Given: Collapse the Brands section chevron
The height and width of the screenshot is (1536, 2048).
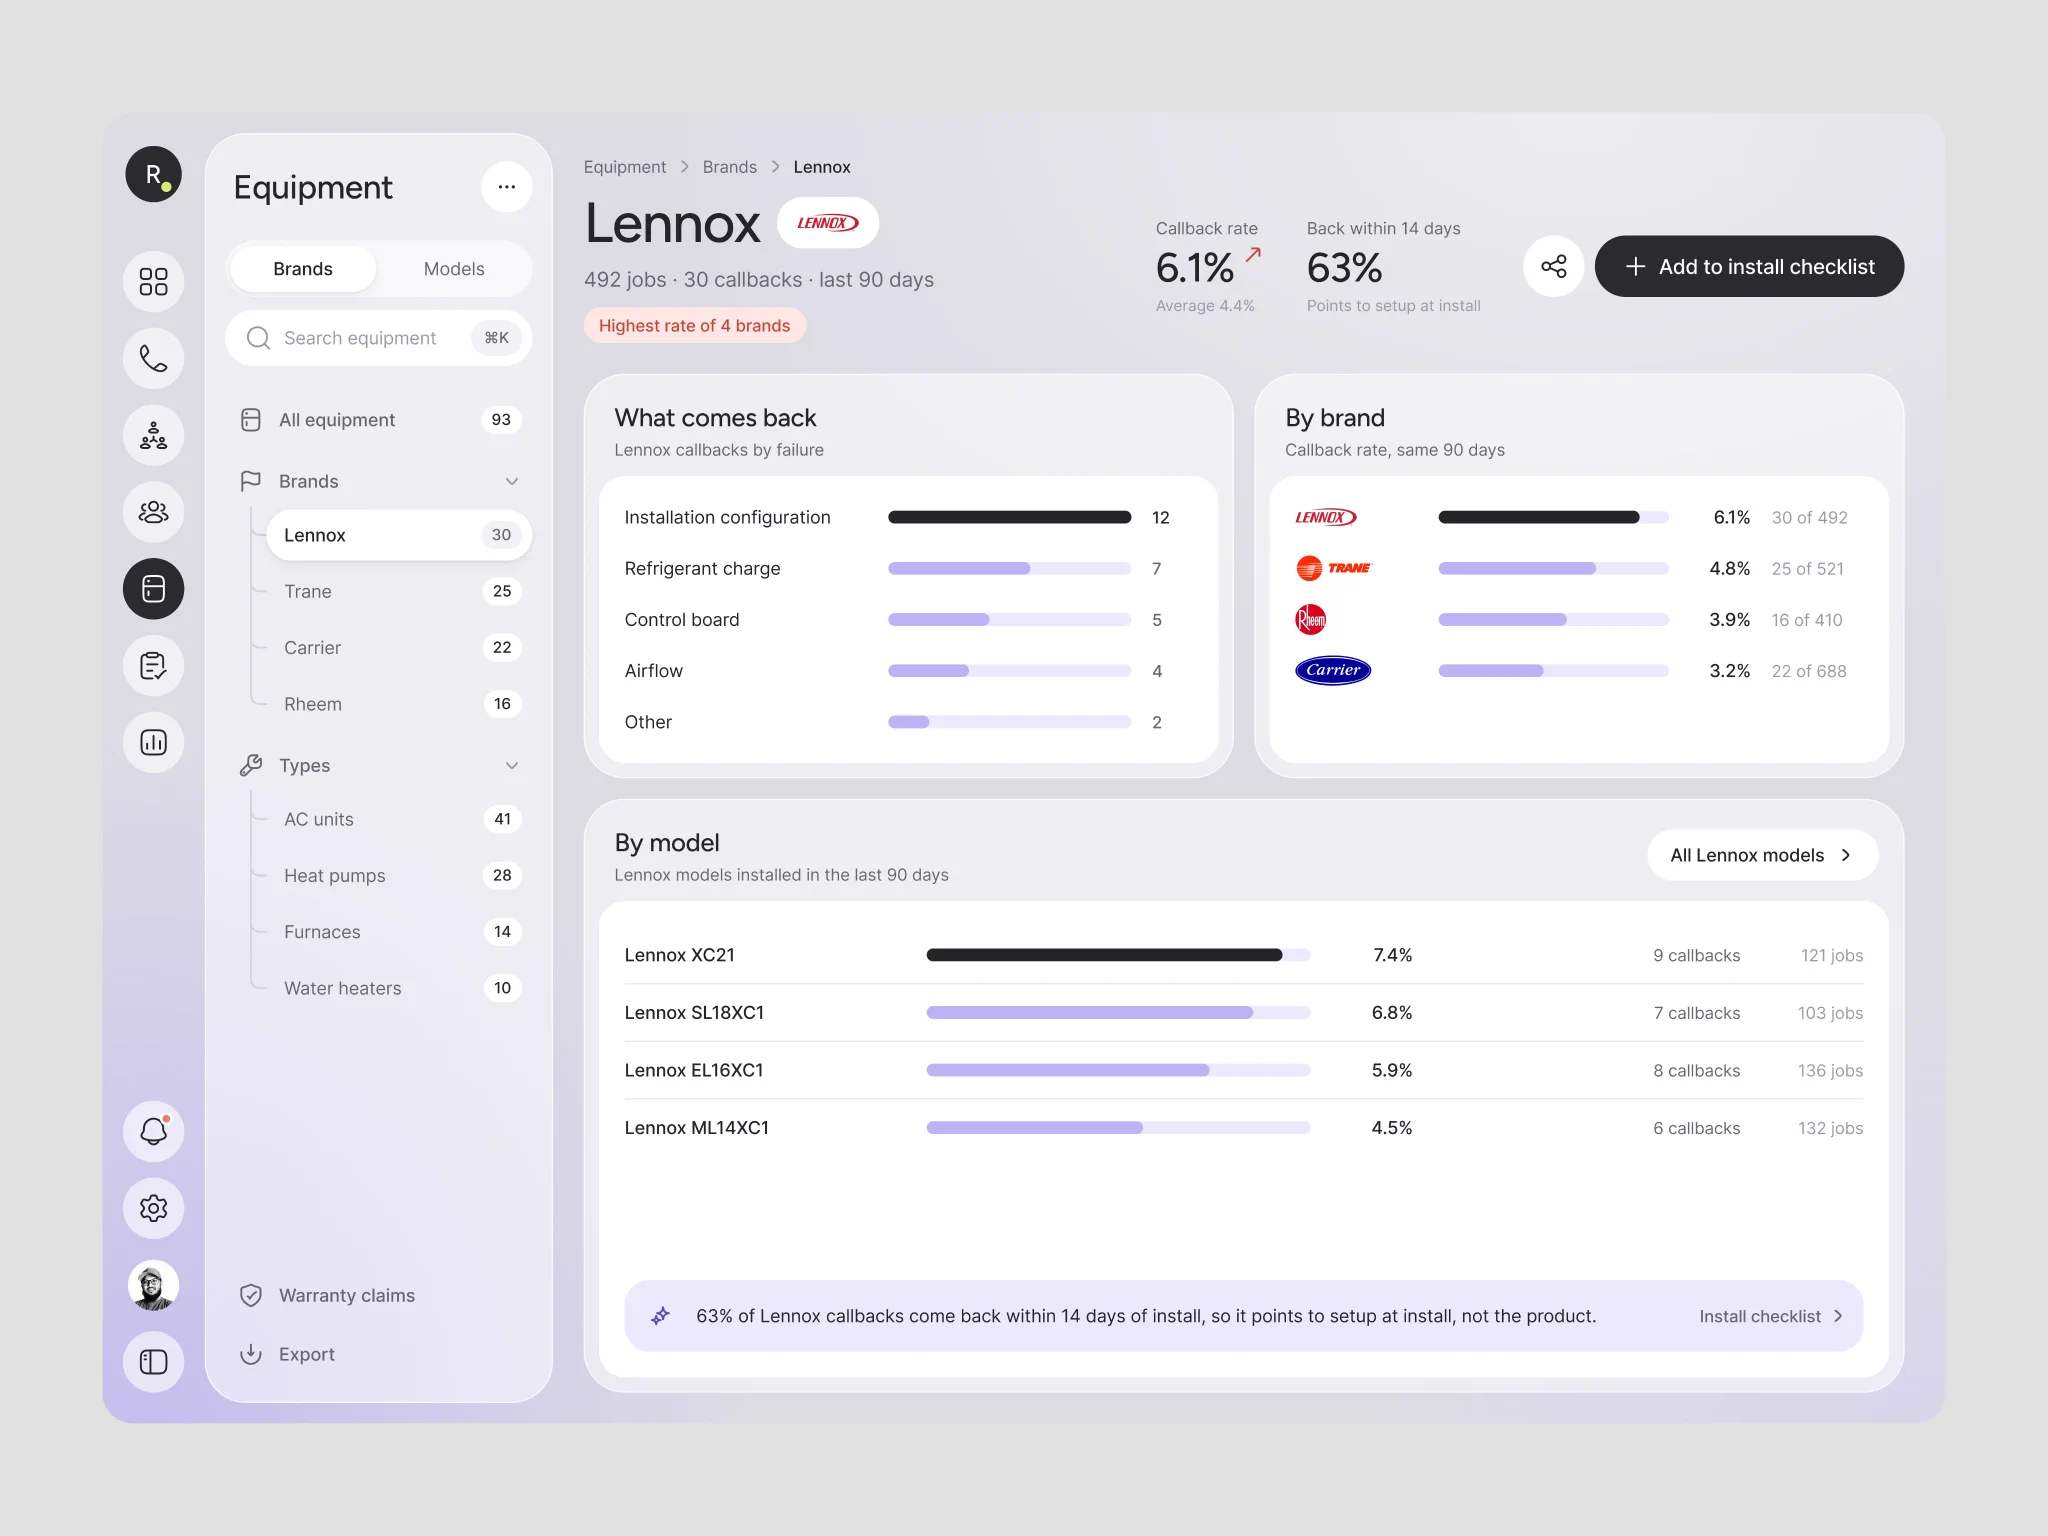Looking at the screenshot, I should tap(512, 481).
